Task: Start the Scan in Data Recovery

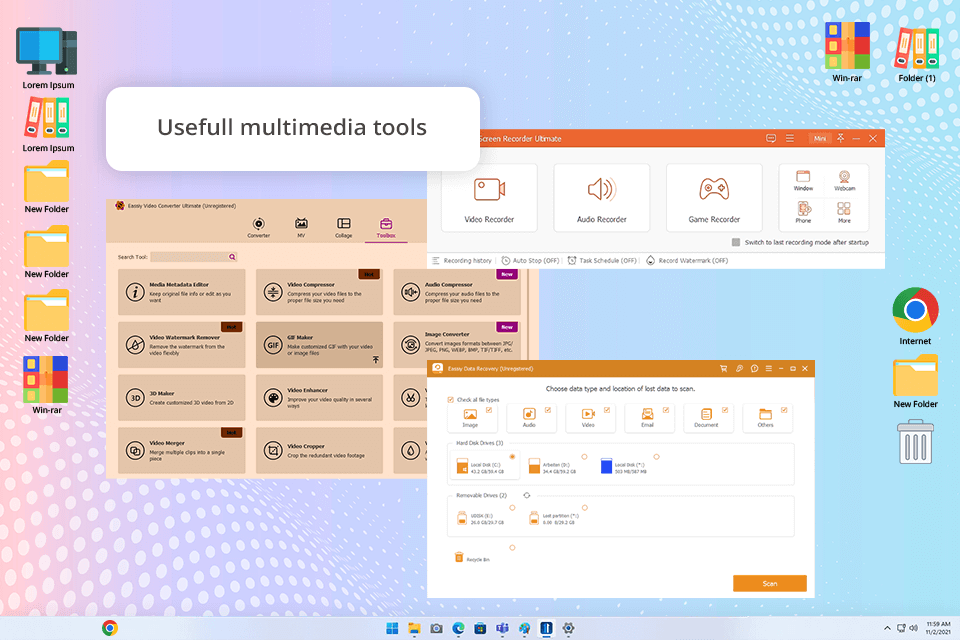Action: click(770, 583)
